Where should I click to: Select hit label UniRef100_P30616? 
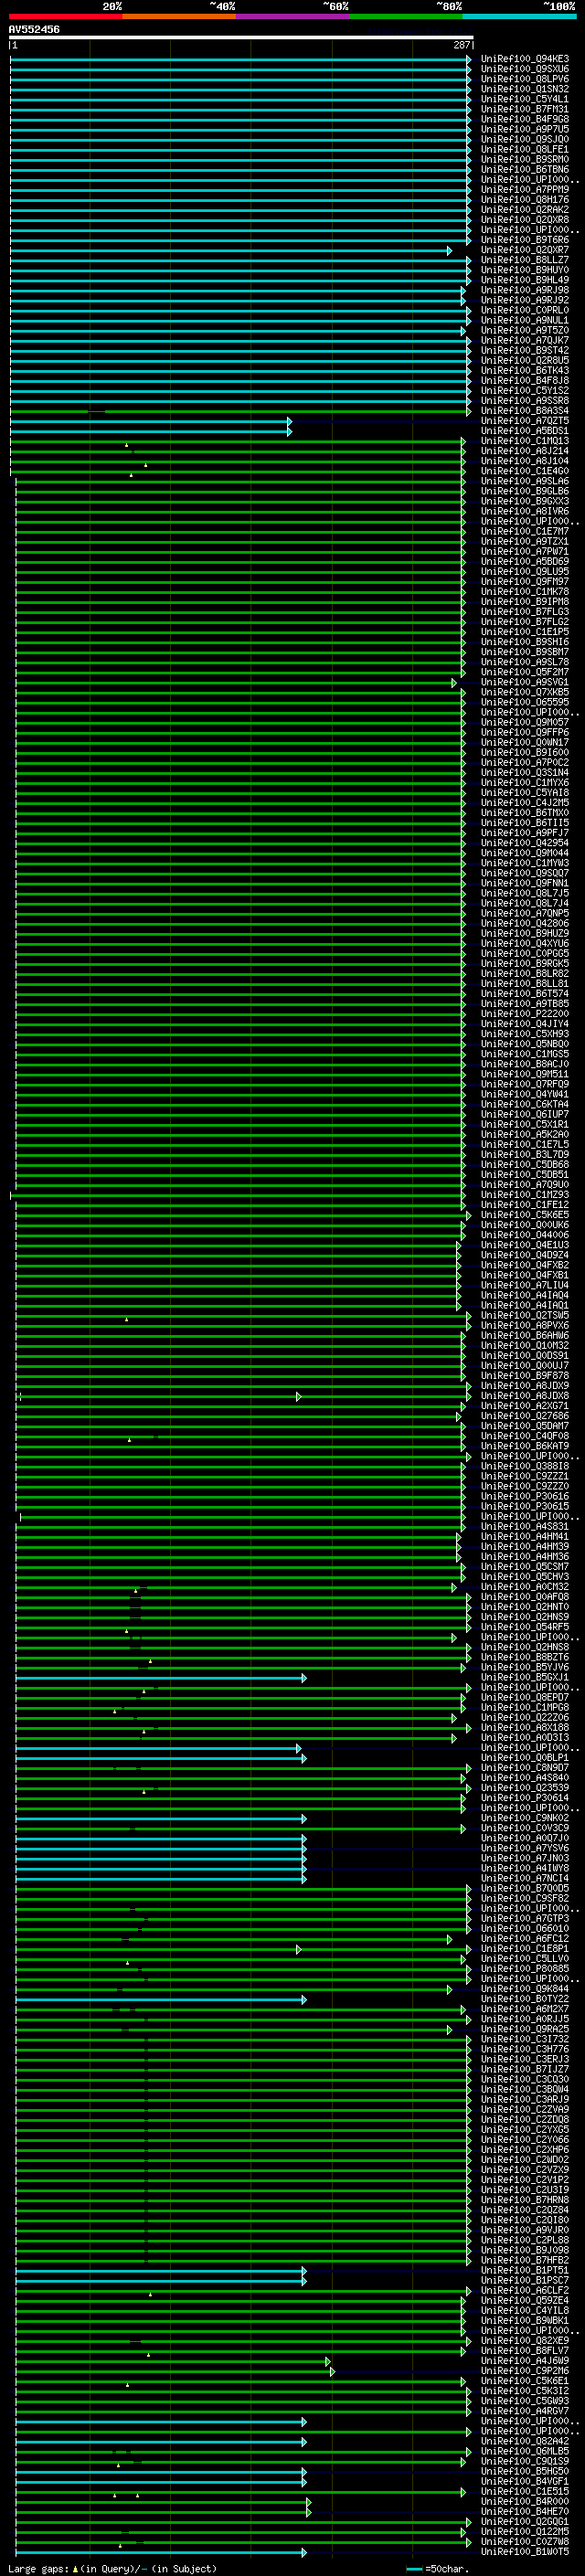click(524, 1496)
